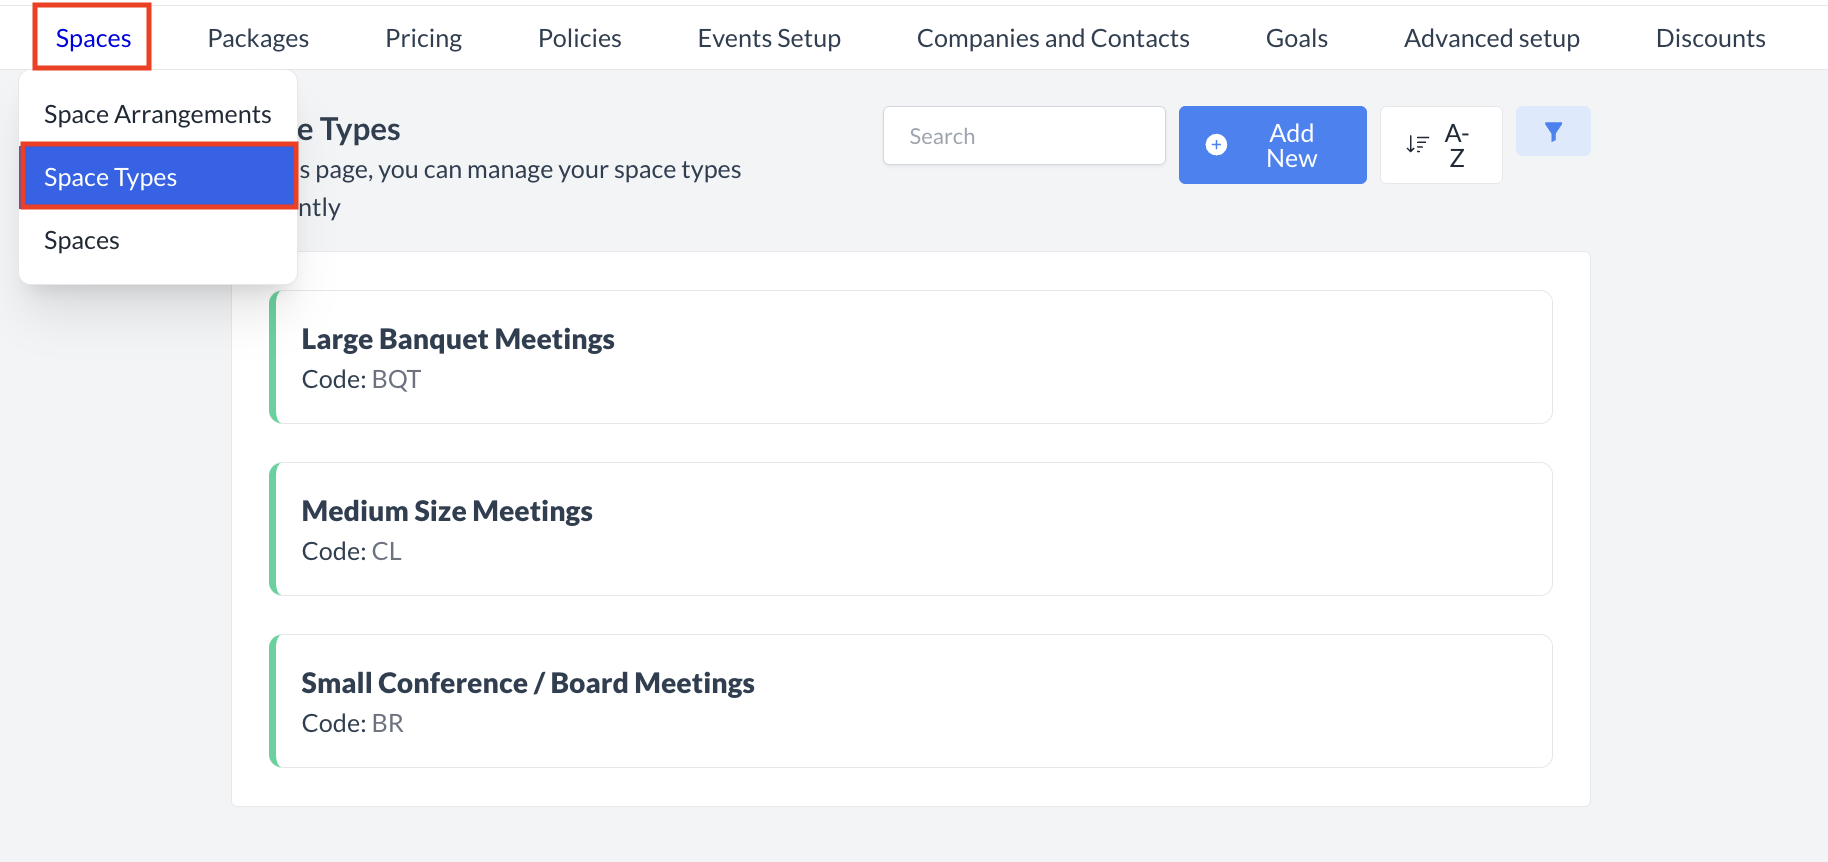
Task: Open the Medium Size Meetings card
Action: (910, 529)
